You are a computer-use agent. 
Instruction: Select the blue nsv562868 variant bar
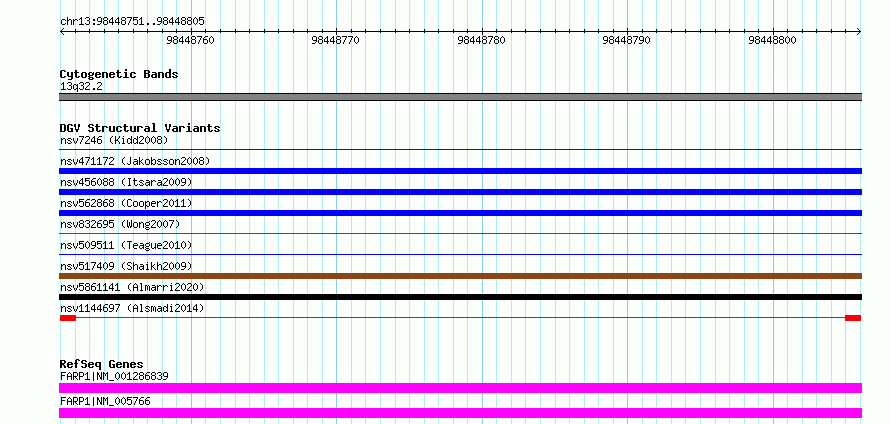pyautogui.click(x=460, y=213)
